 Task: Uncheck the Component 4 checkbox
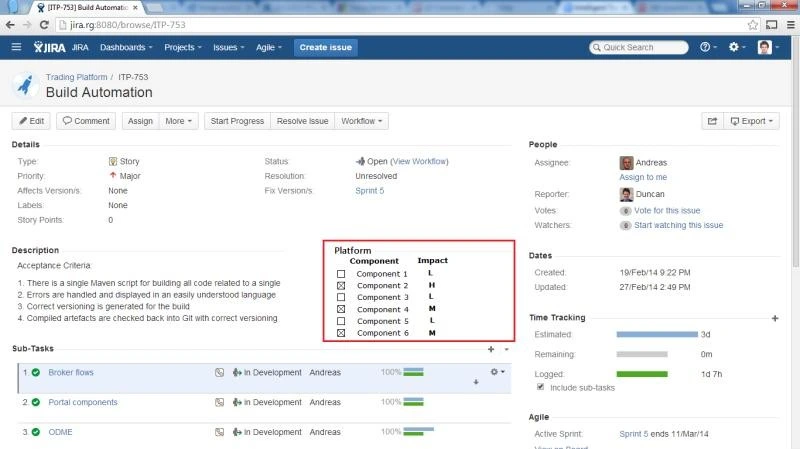(x=340, y=309)
